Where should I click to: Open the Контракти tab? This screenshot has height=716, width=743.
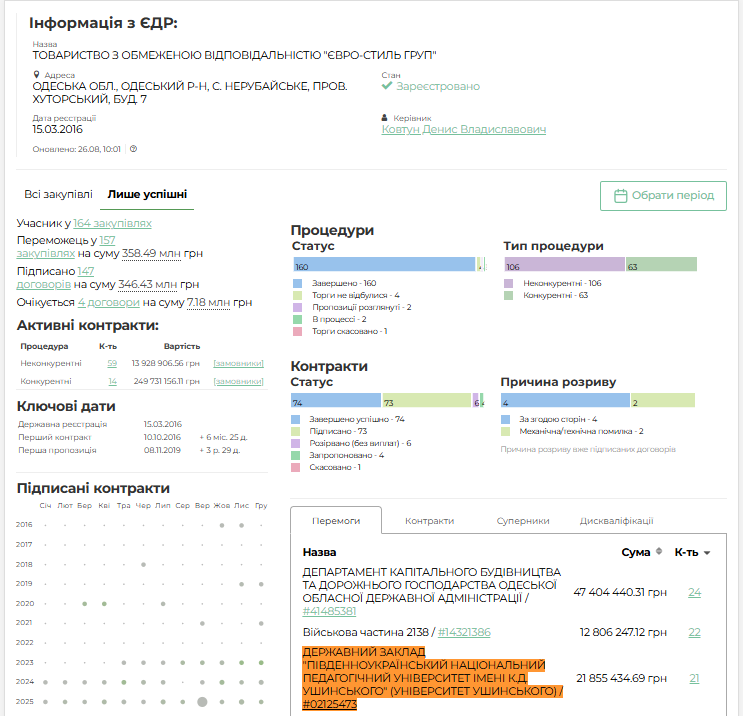pyautogui.click(x=429, y=521)
